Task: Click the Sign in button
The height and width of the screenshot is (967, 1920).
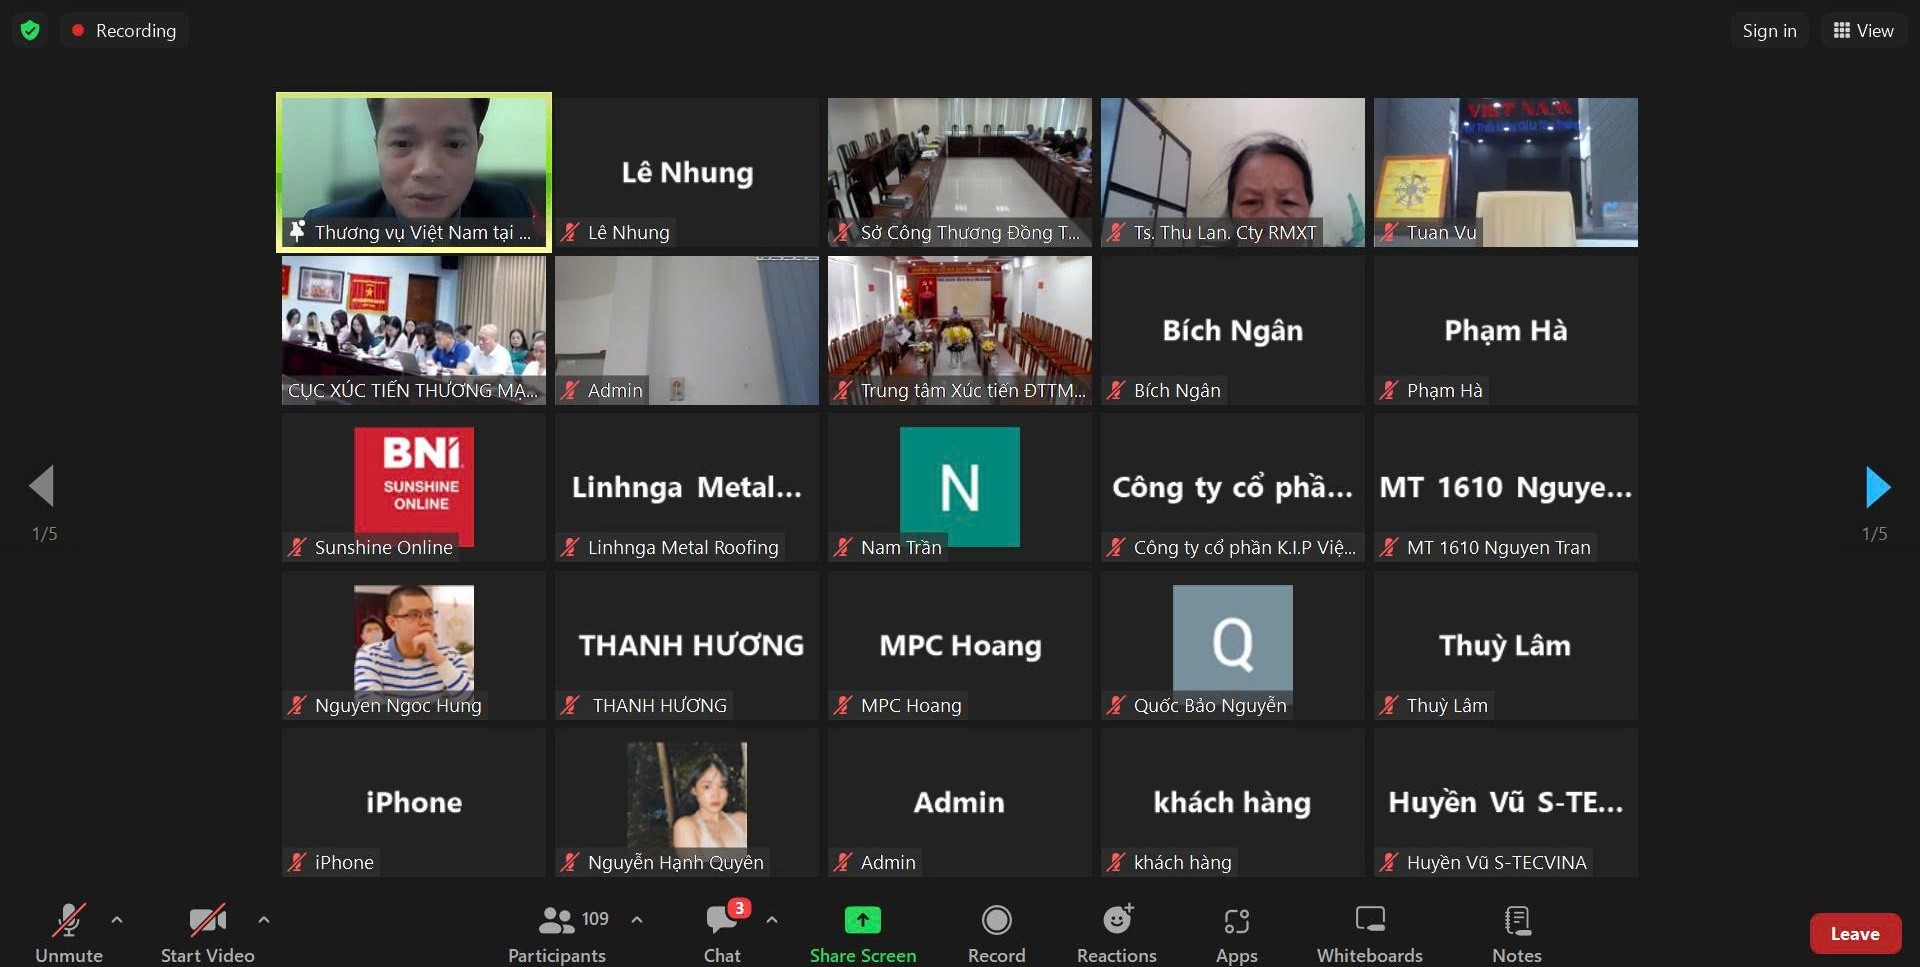Action: click(1768, 30)
